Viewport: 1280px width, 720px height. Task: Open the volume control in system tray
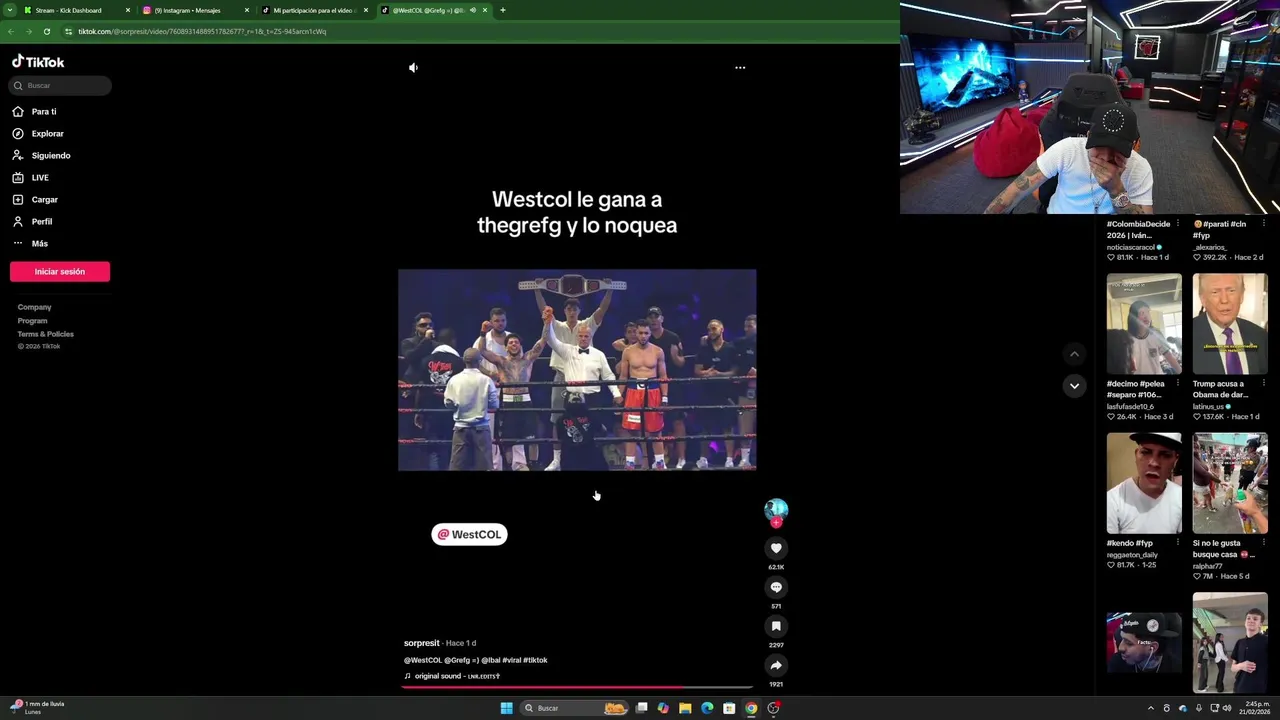click(1227, 708)
